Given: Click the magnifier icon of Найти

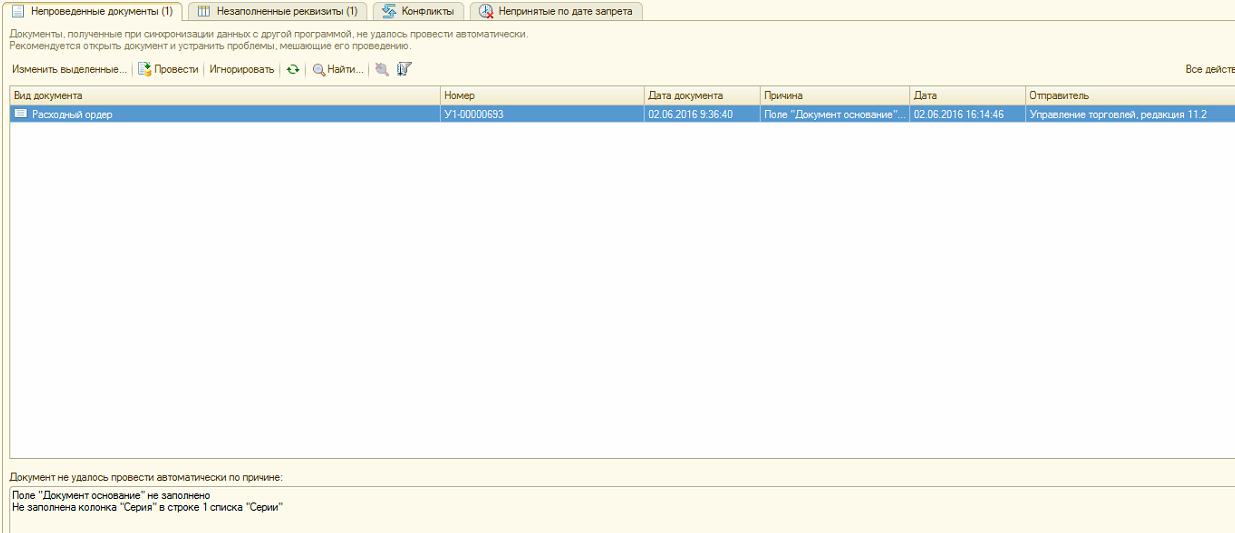Looking at the screenshot, I should [x=319, y=70].
